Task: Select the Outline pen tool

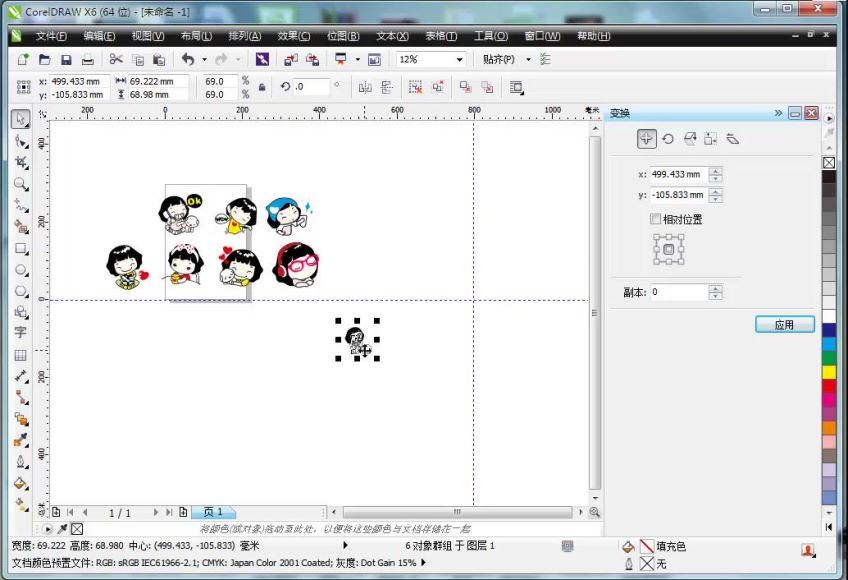Action: click(21, 462)
